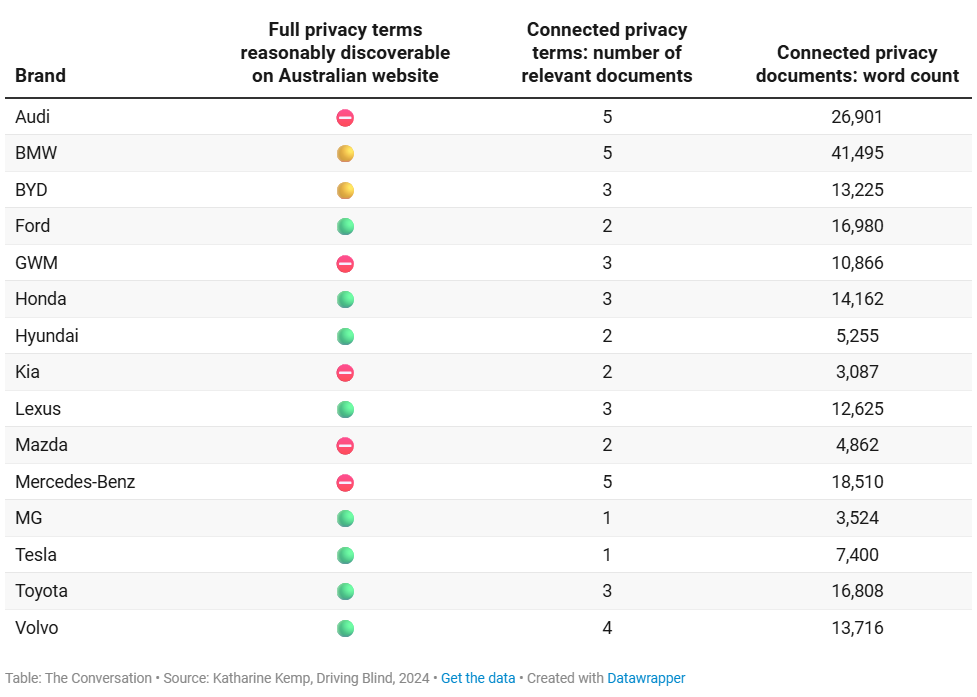Click the Lexus word count 12,625
The height and width of the screenshot is (697, 977).
[857, 409]
